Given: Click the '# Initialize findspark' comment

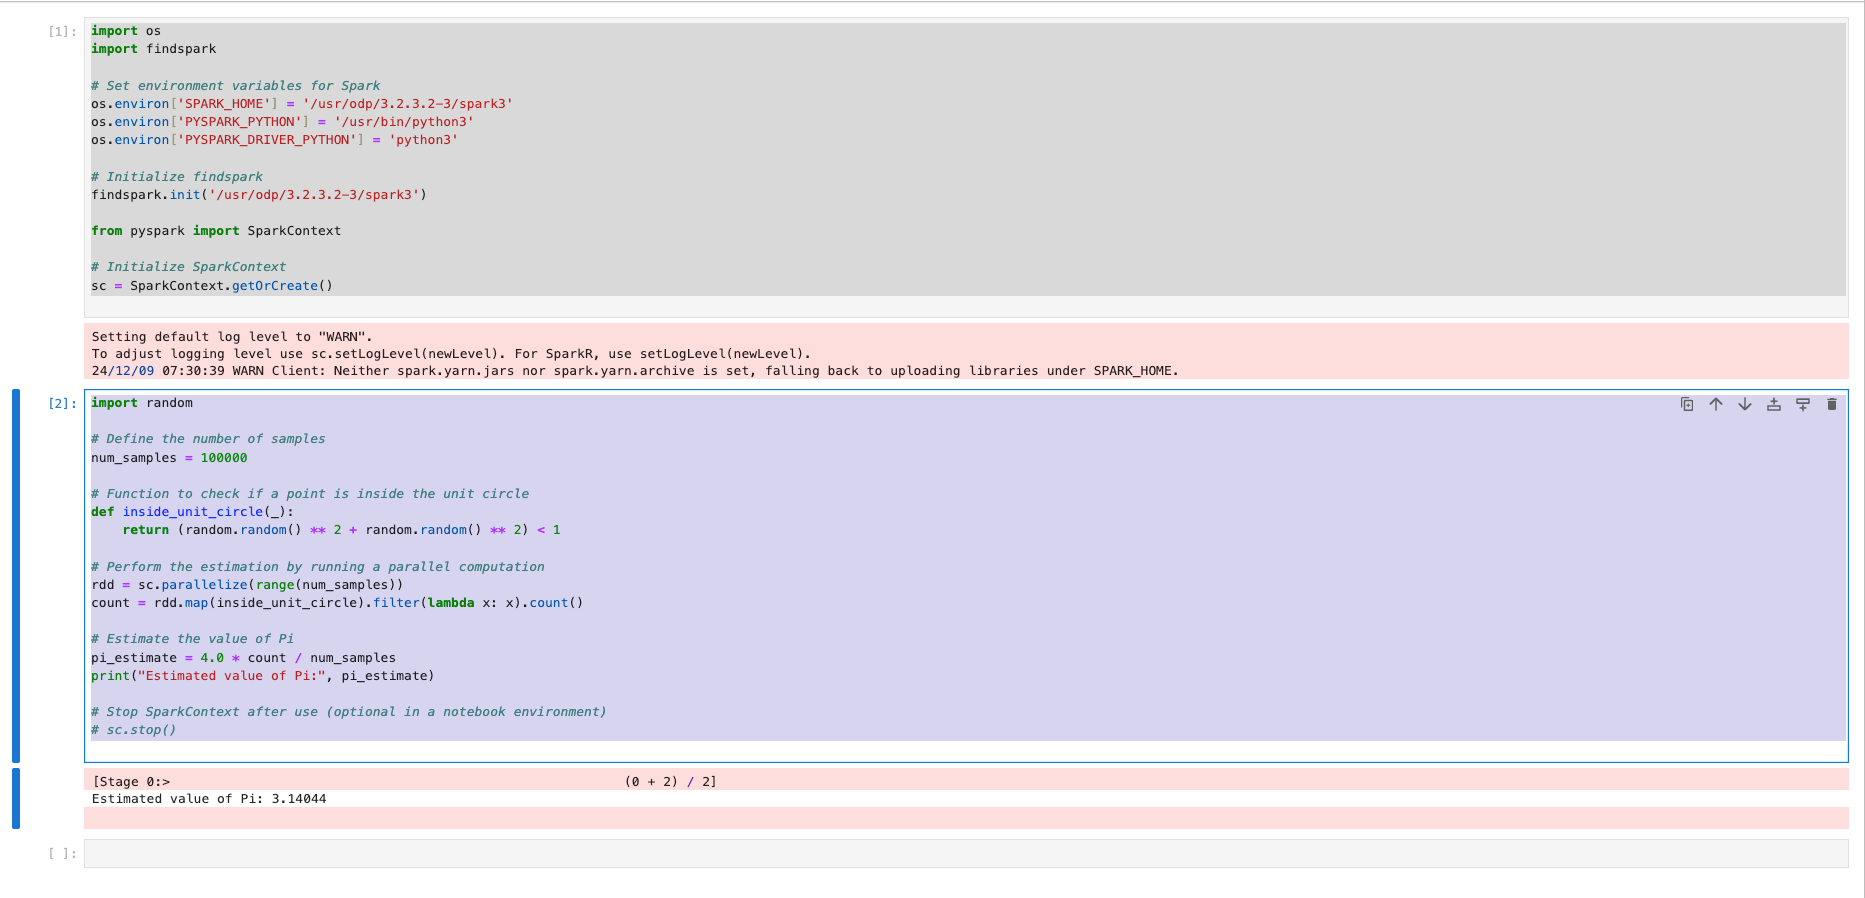Looking at the screenshot, I should [x=177, y=177].
